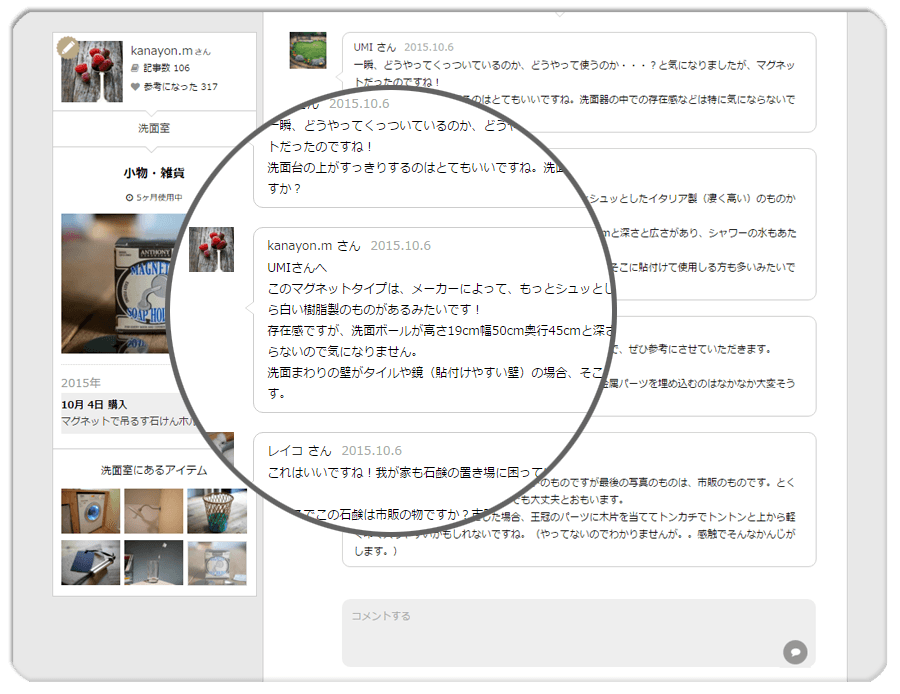This screenshot has width=900, height=694.
Task: Select the 洗面室 room tab
Action: (x=154, y=129)
